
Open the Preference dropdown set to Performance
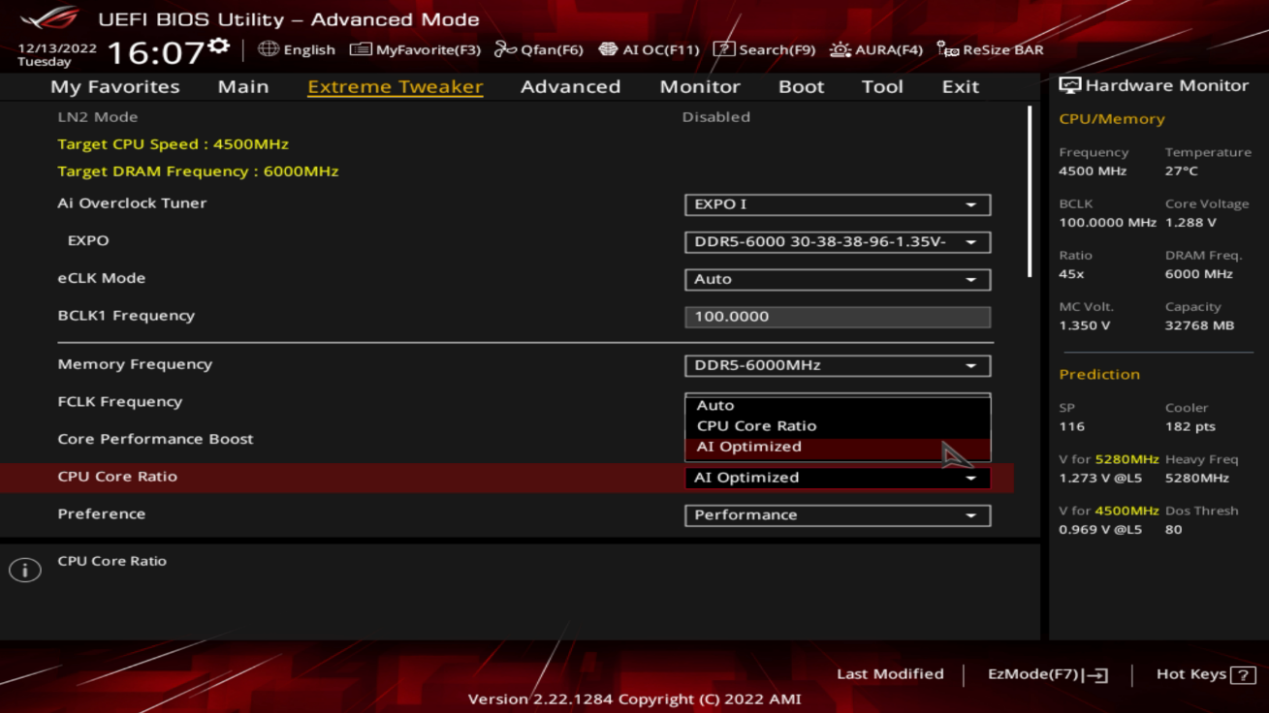(x=837, y=515)
